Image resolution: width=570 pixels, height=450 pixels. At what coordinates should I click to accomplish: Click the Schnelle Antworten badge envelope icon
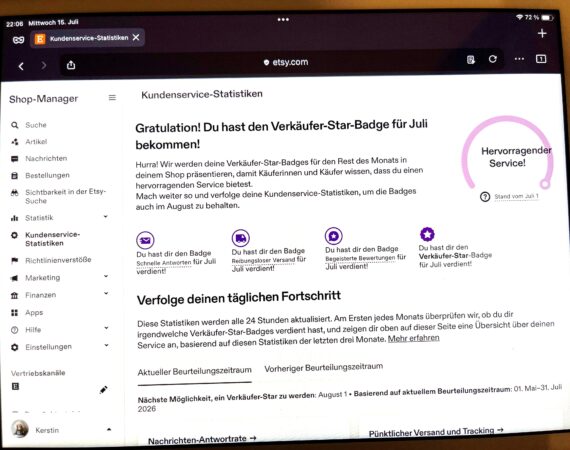[145, 240]
